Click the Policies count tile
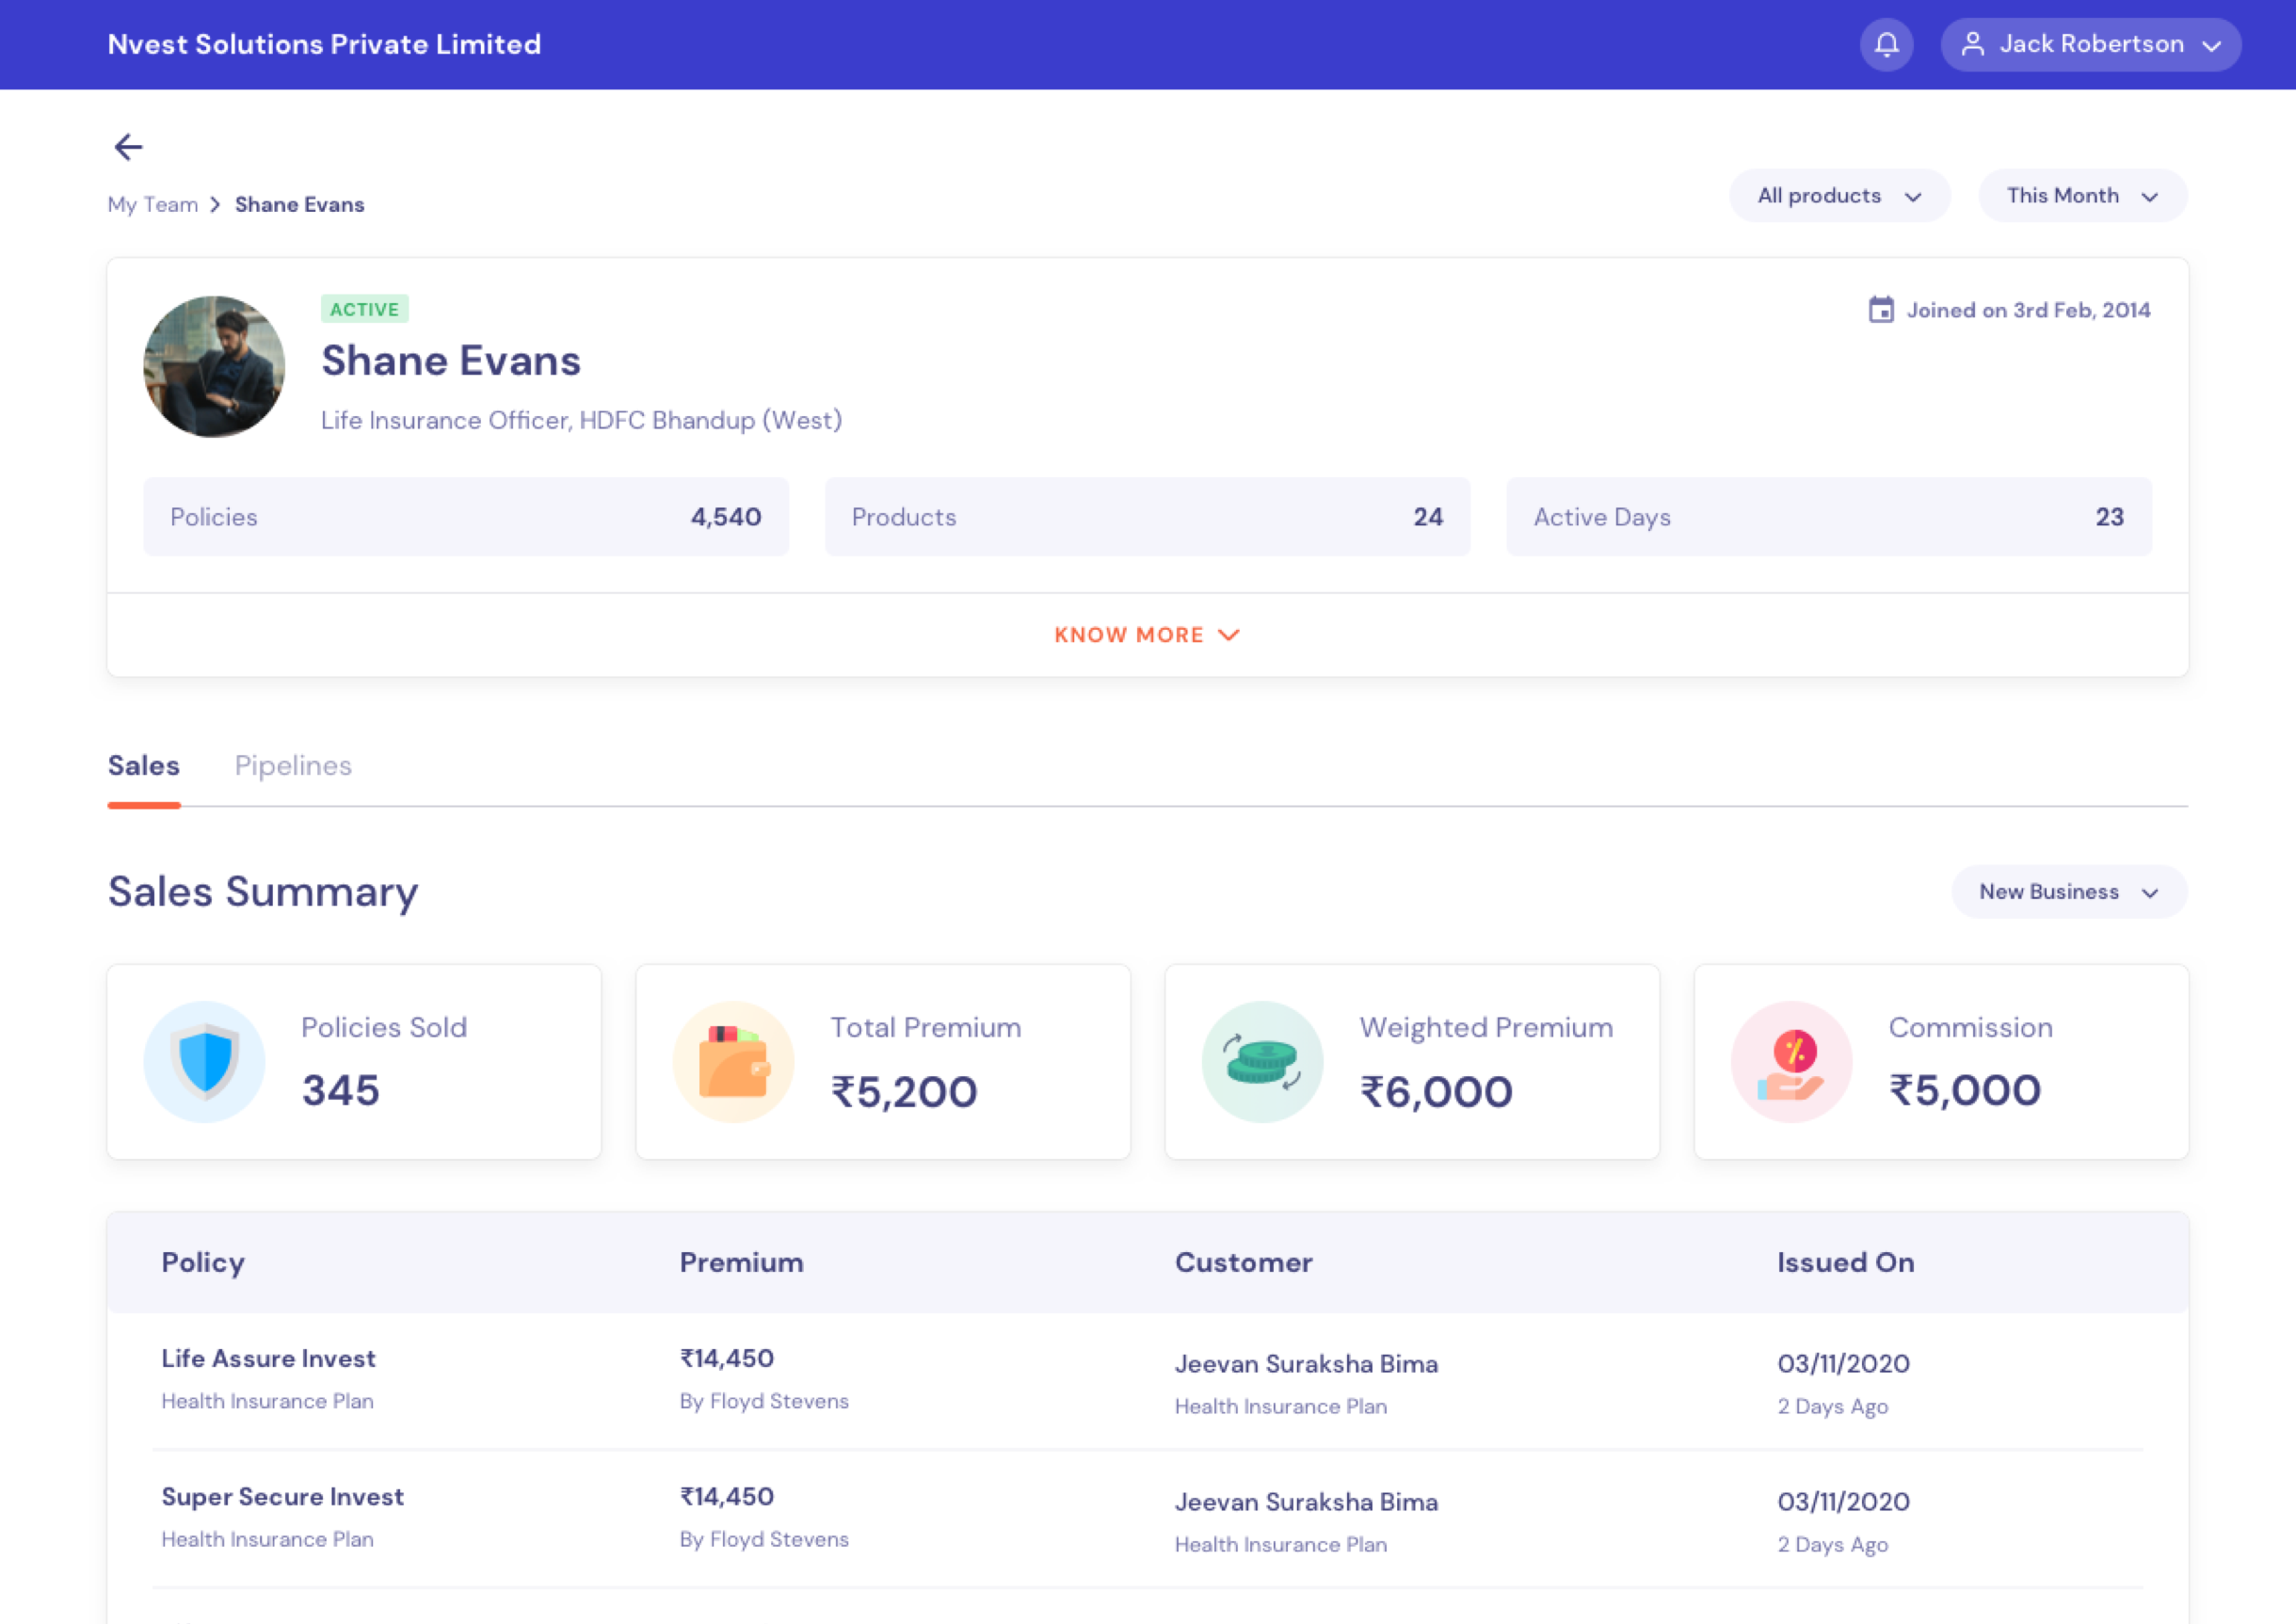The height and width of the screenshot is (1624, 2296). click(x=466, y=517)
